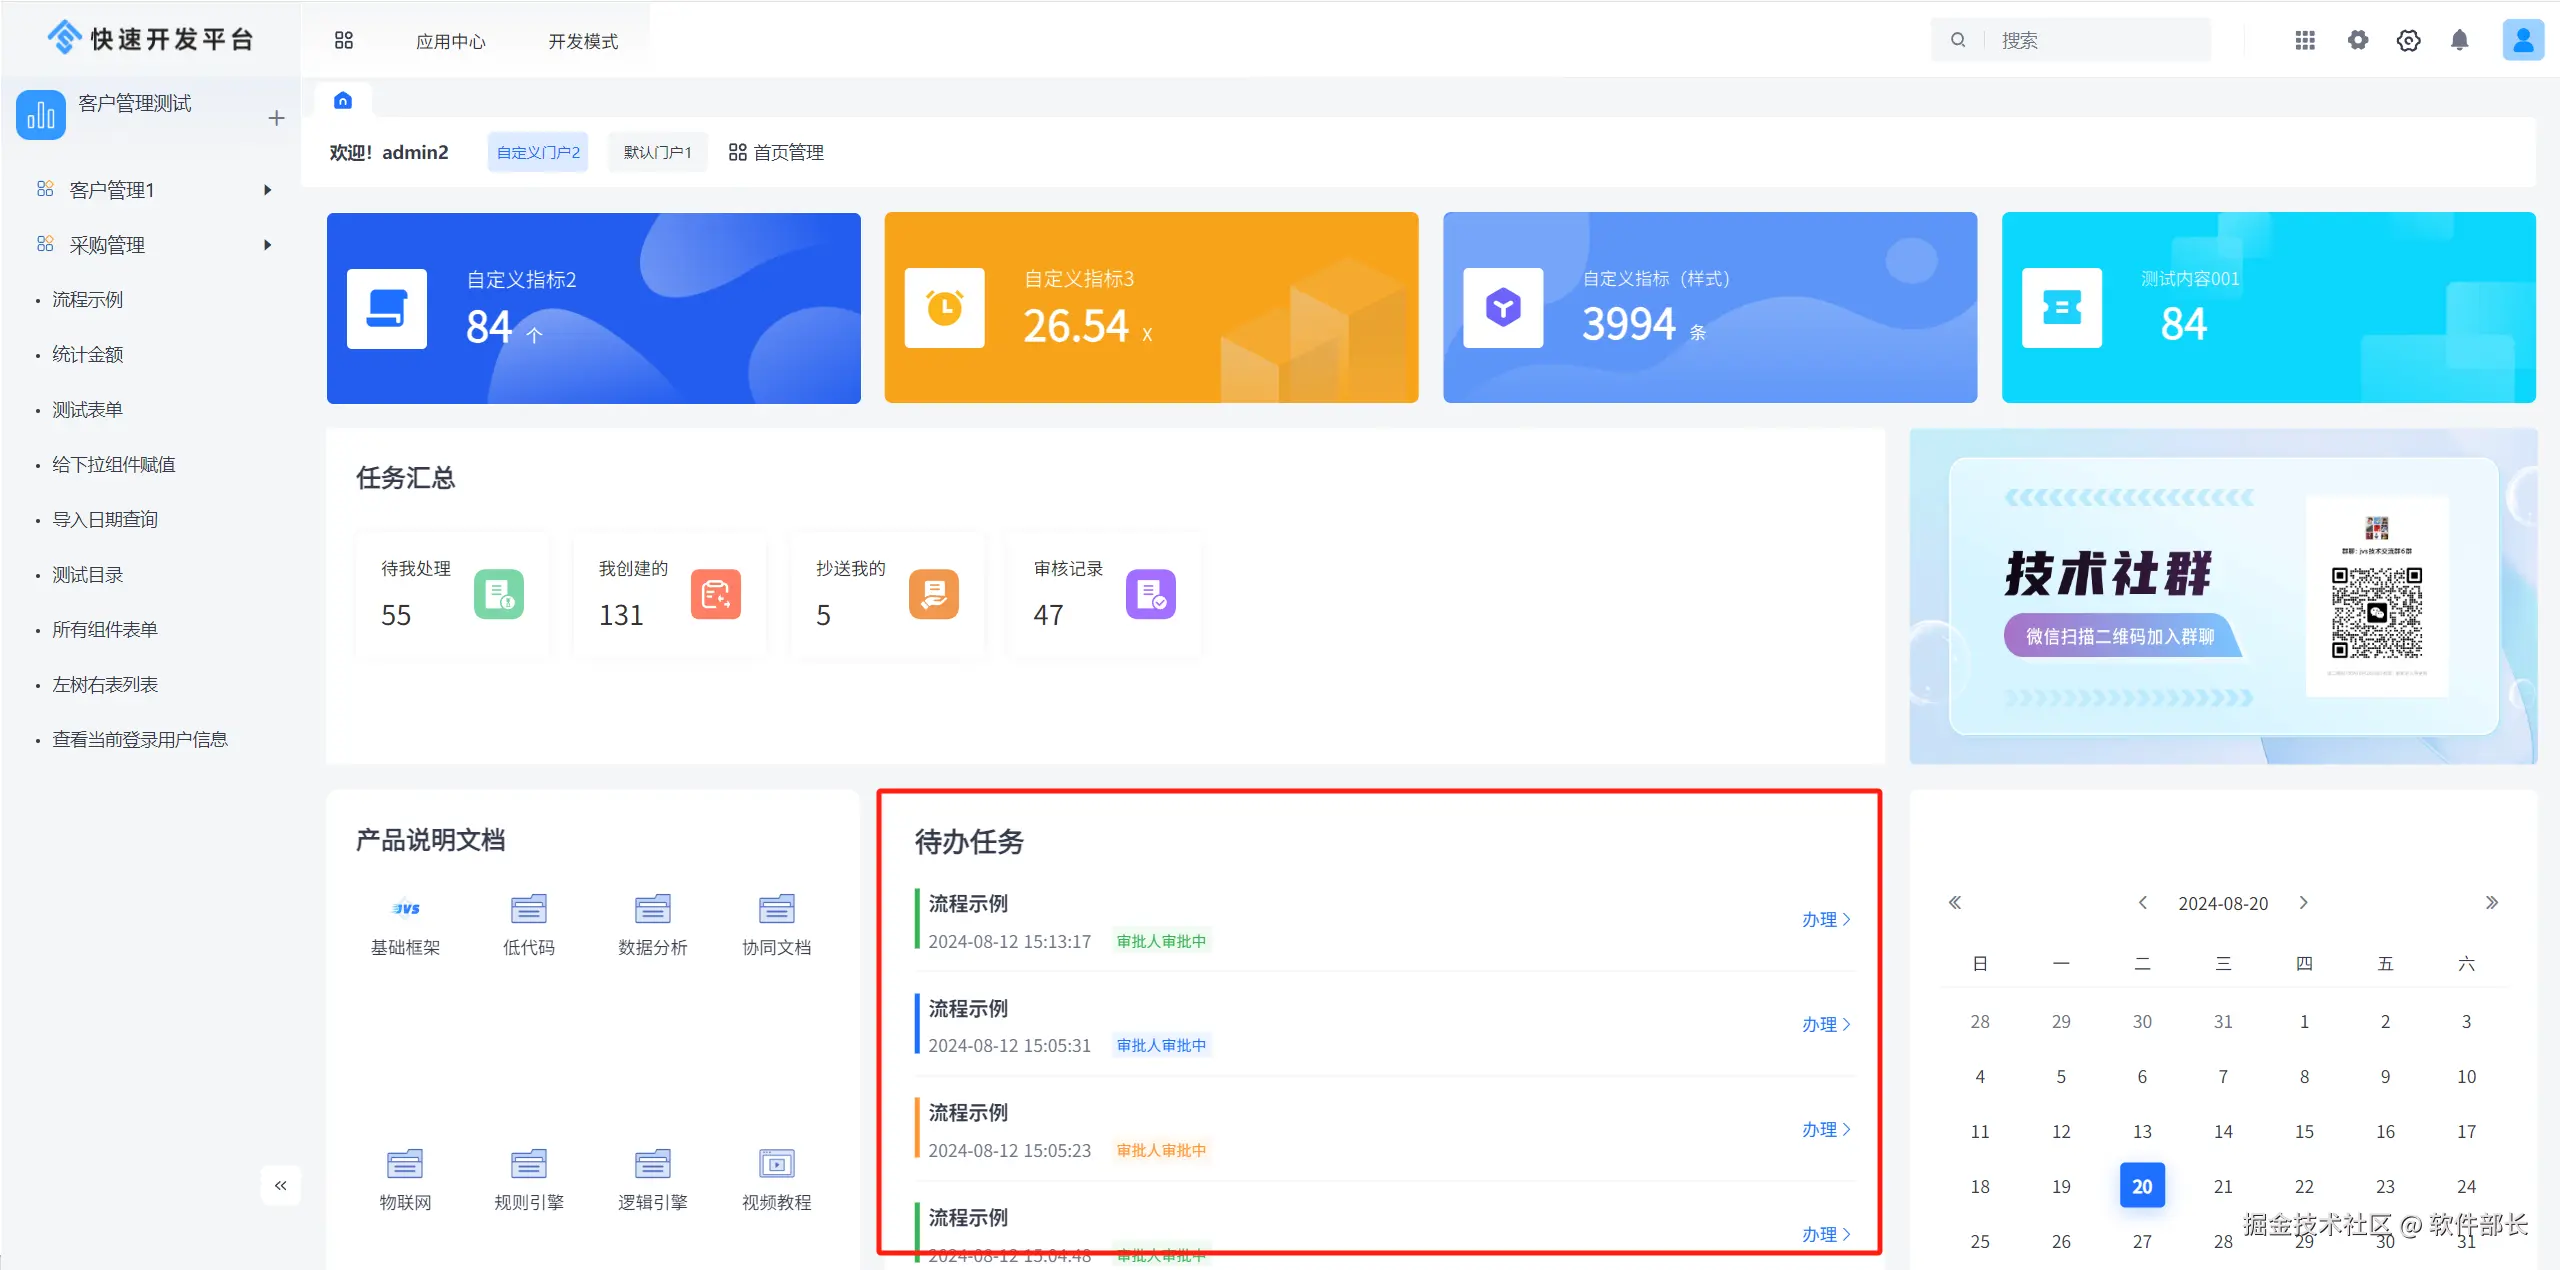The image size is (2560, 1270).
Task: Open the apps grid icon in header
Action: 2305,40
